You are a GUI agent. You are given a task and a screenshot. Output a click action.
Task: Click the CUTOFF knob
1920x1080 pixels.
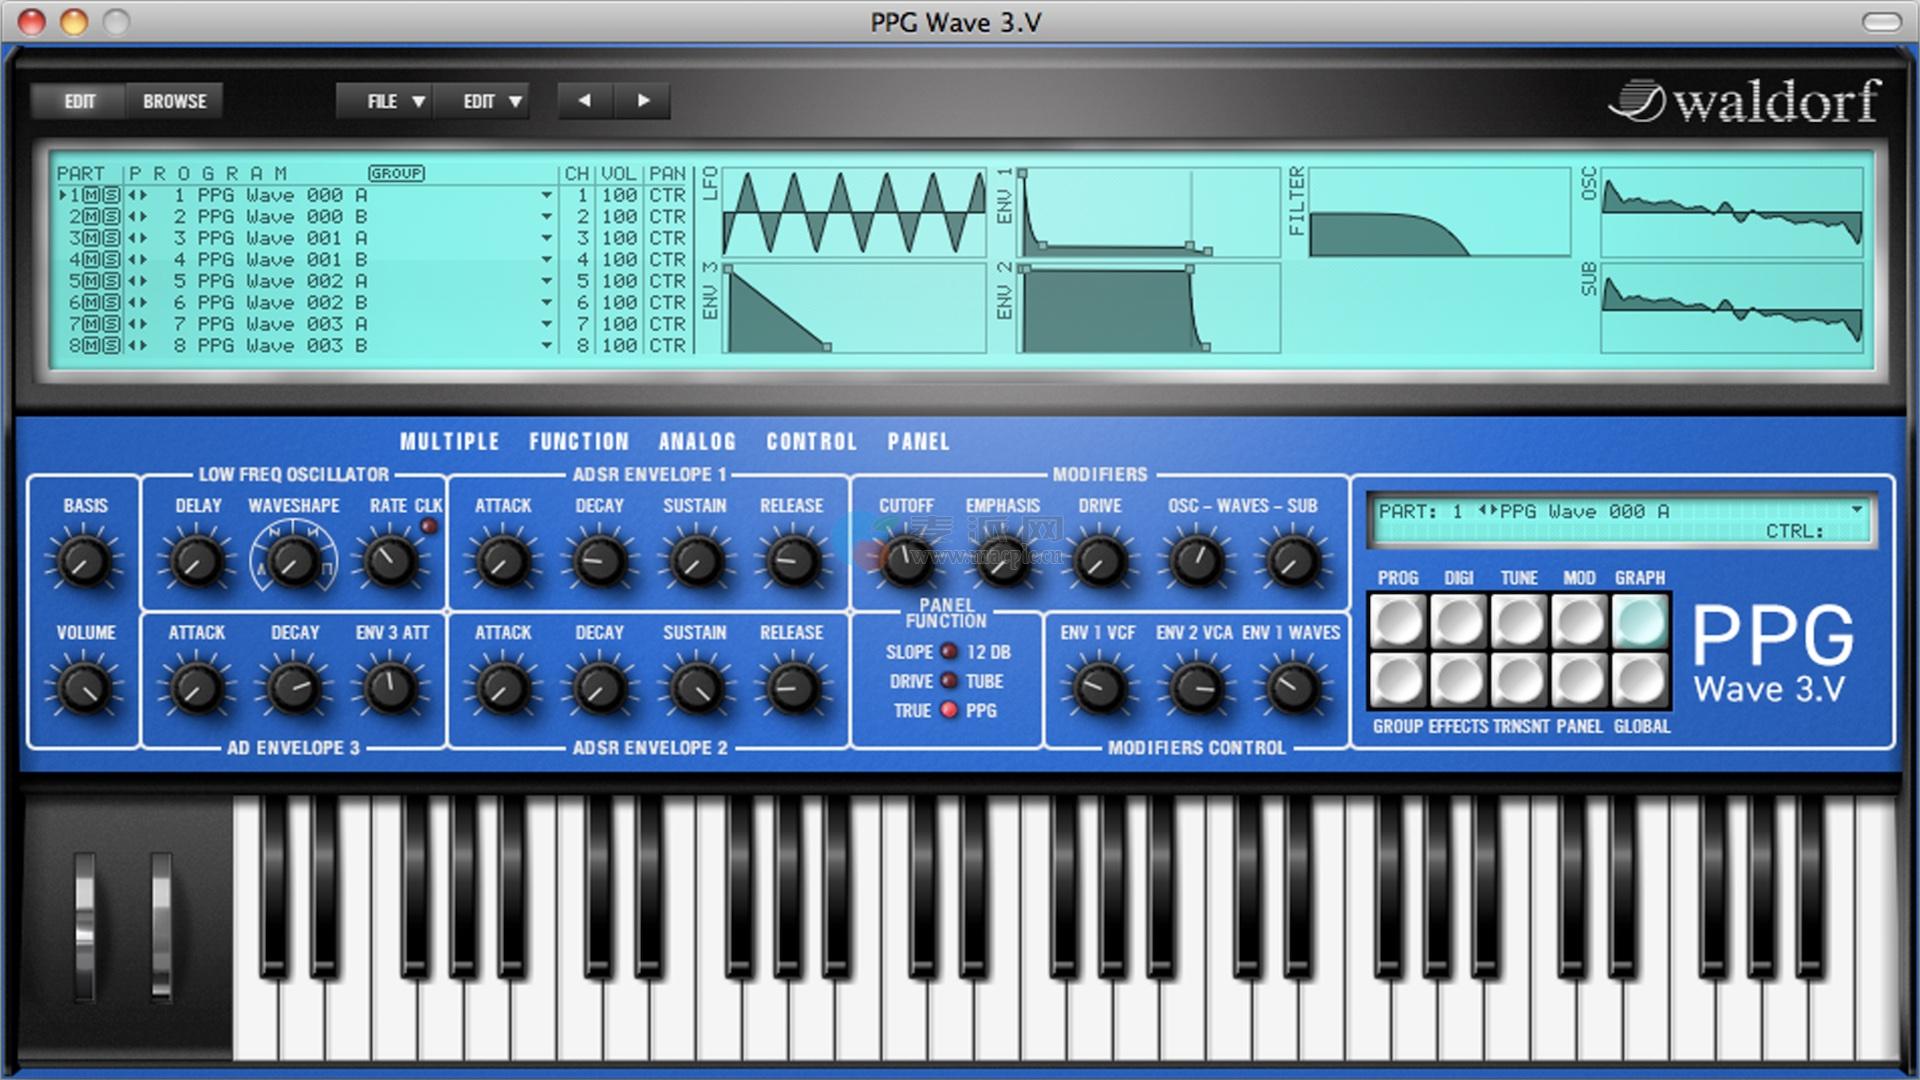click(905, 561)
